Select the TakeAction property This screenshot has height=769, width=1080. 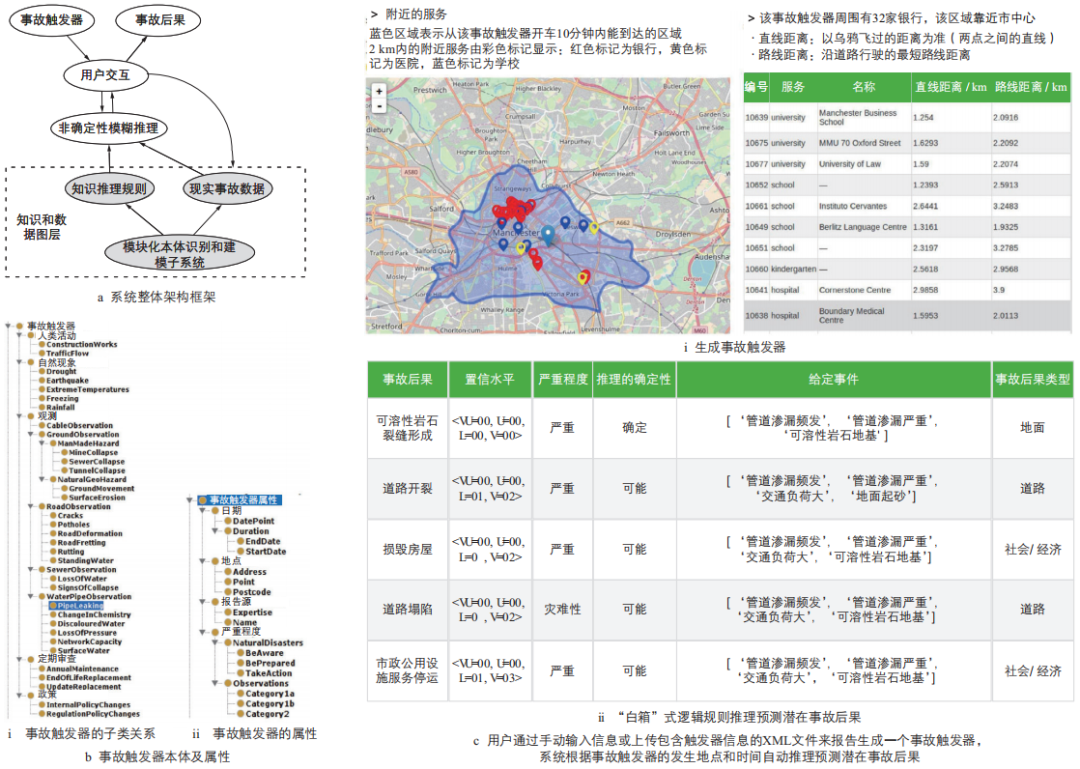[269, 673]
